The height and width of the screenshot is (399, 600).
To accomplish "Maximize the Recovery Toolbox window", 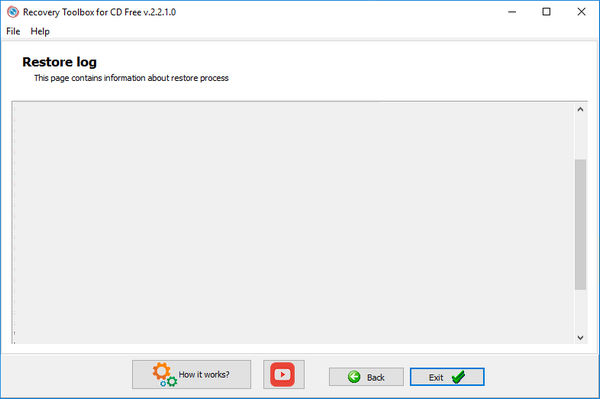I will coord(546,12).
